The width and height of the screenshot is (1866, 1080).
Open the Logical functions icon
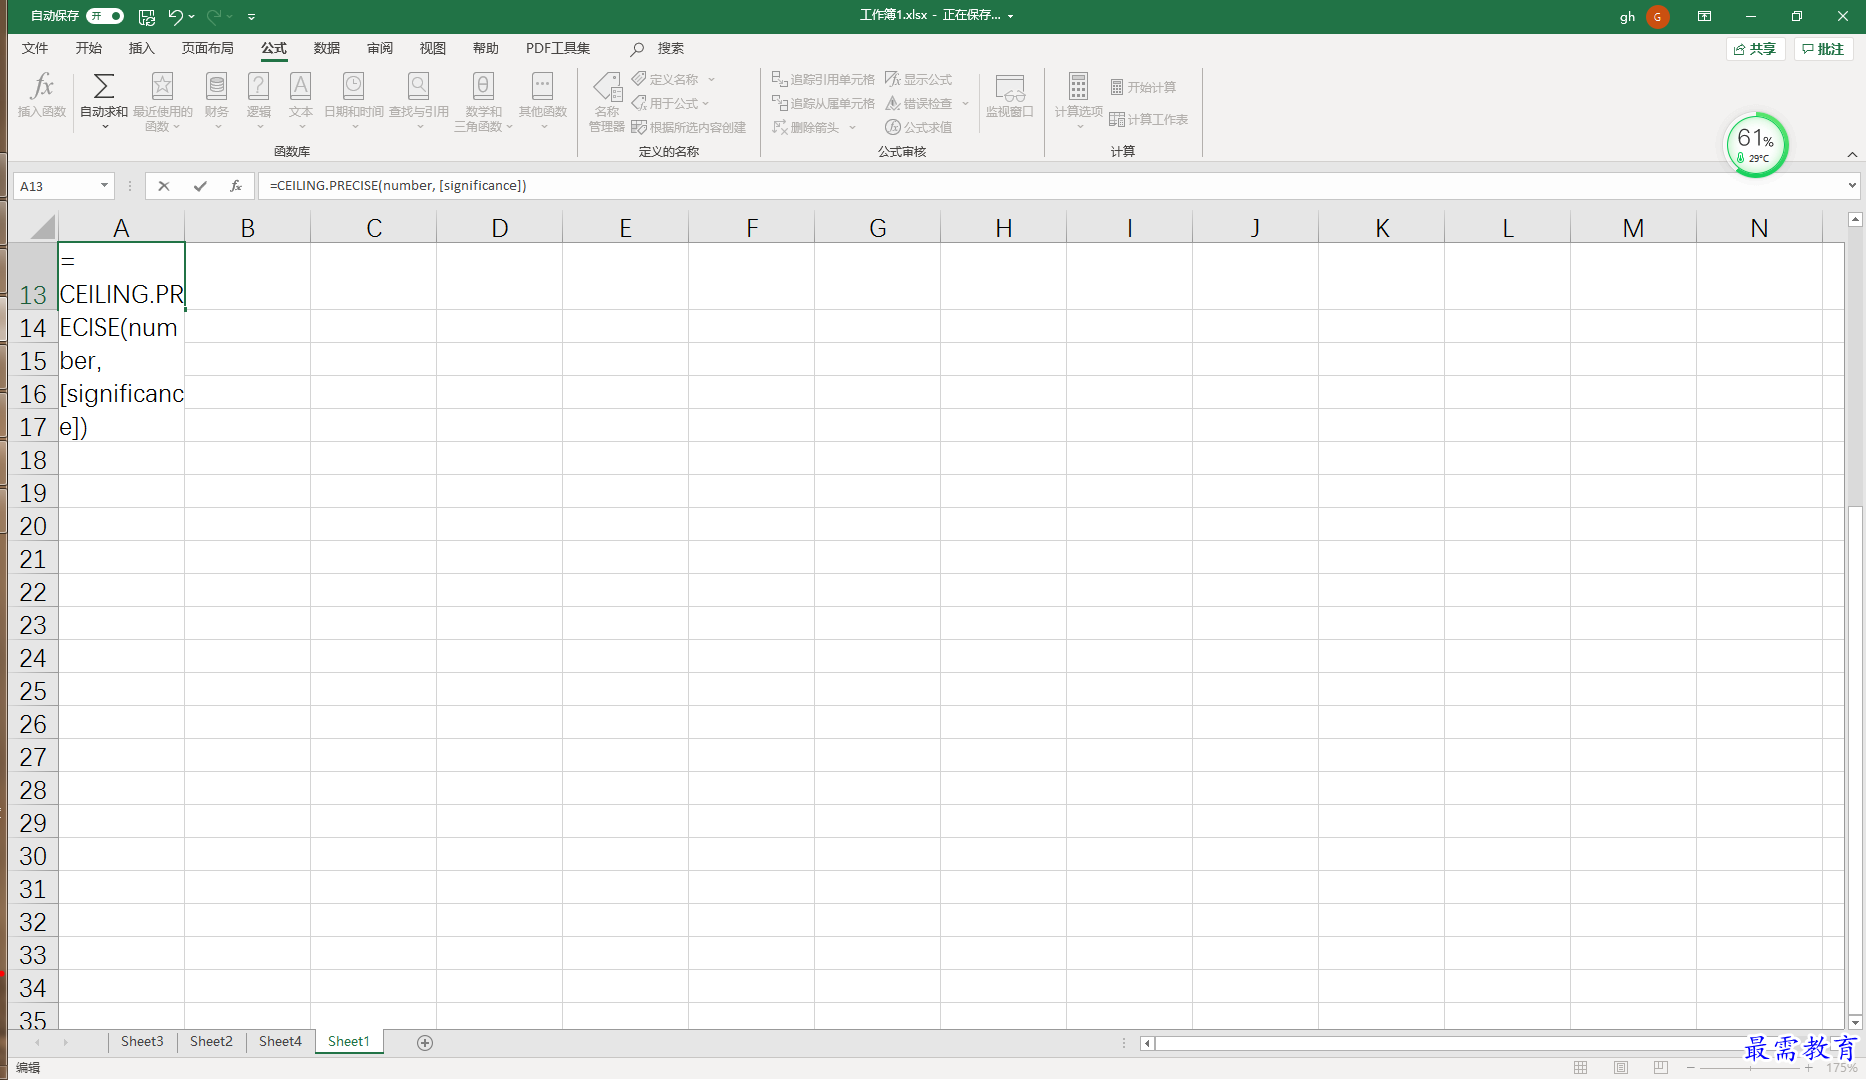click(x=258, y=86)
